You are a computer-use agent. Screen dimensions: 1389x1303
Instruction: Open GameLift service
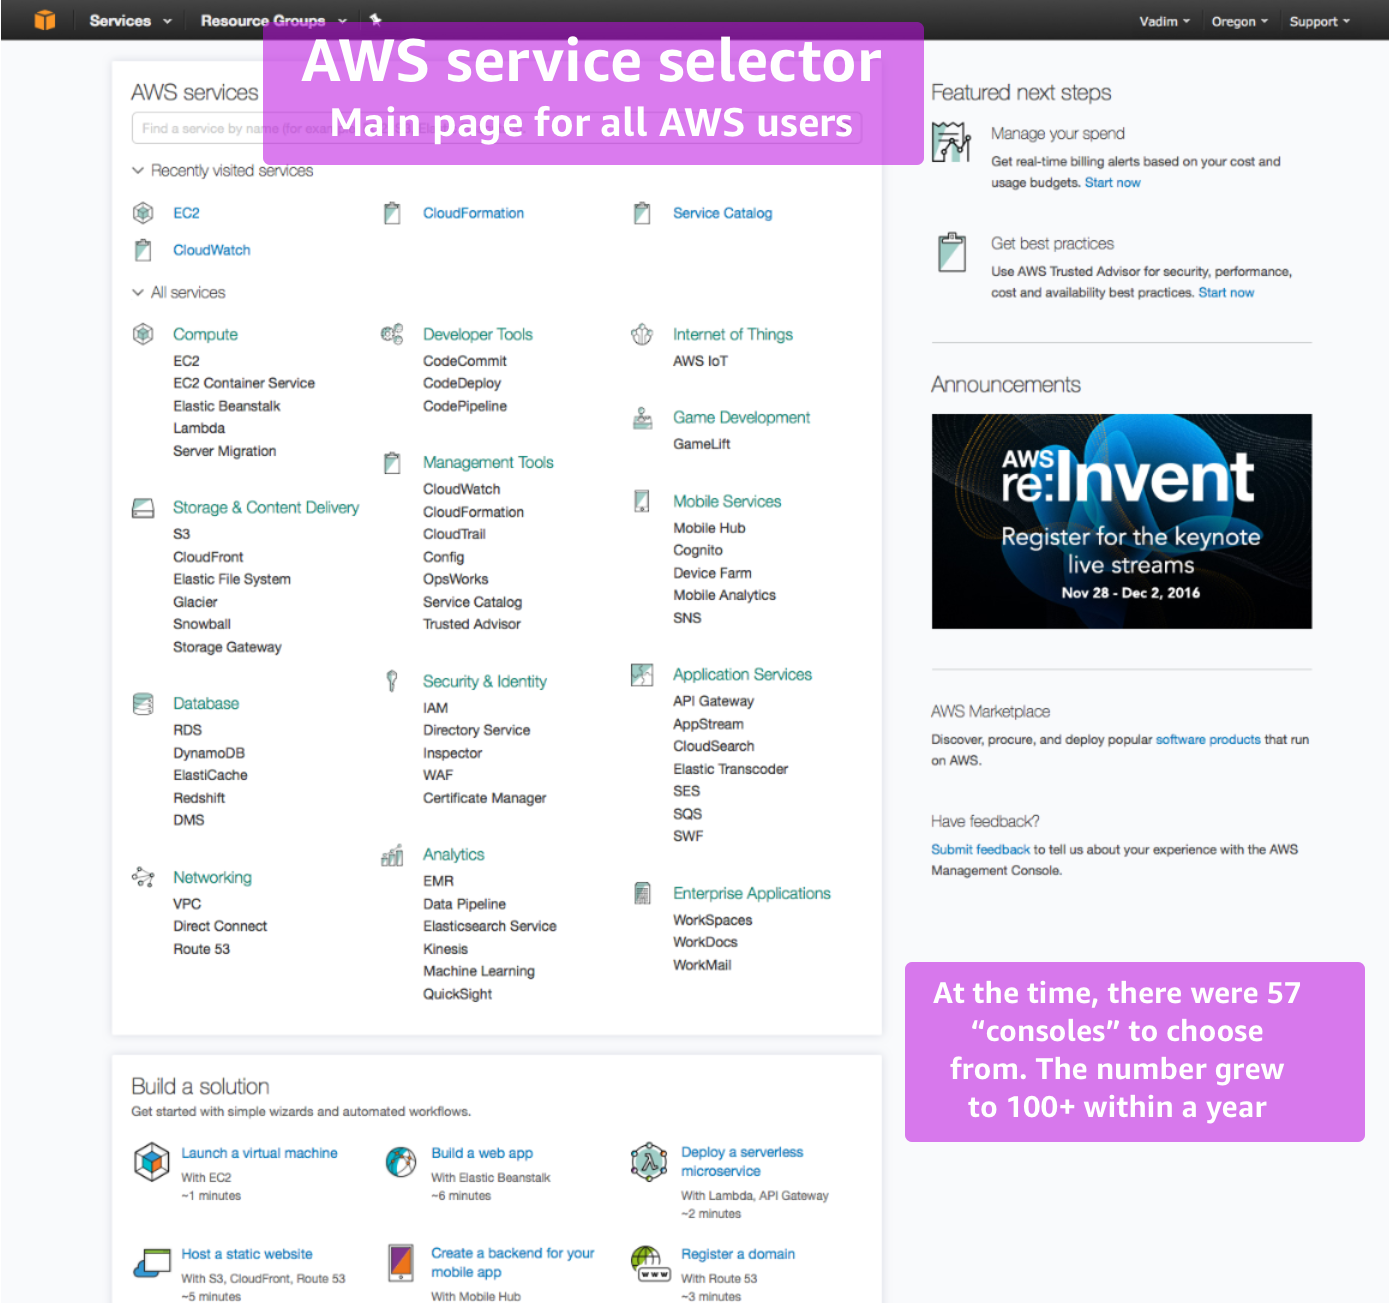pos(702,444)
